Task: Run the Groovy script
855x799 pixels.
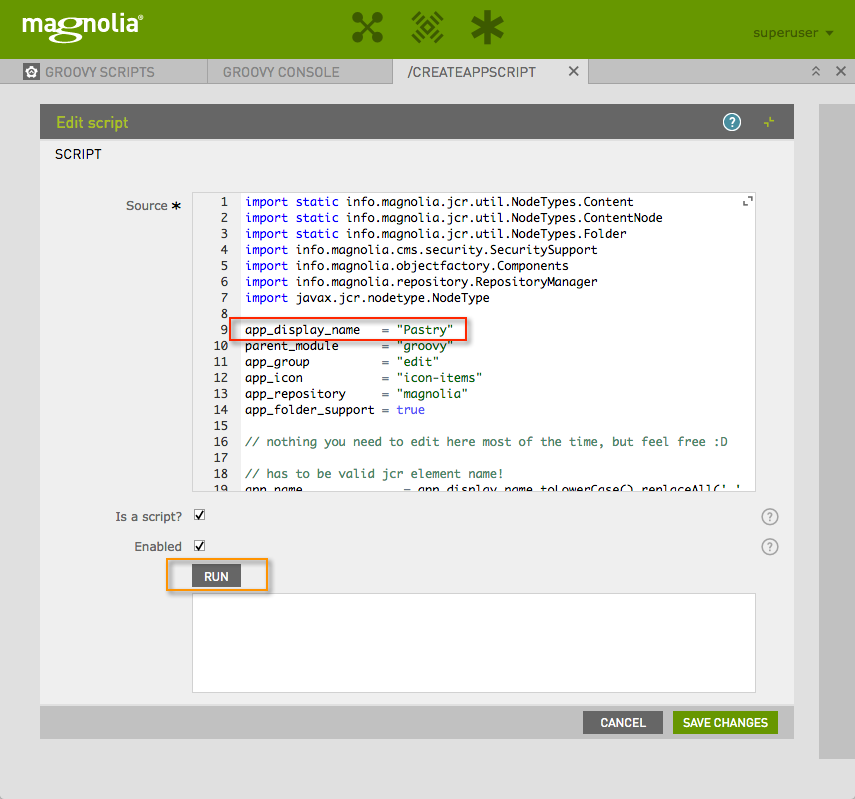Action: click(216, 575)
